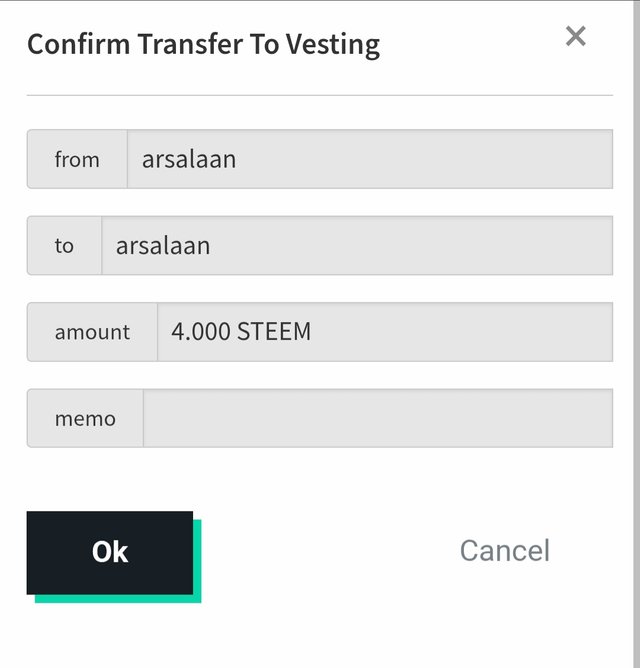The image size is (640, 668).
Task: Select the amount field showing 4.000 STEEM
Action: (x=385, y=332)
